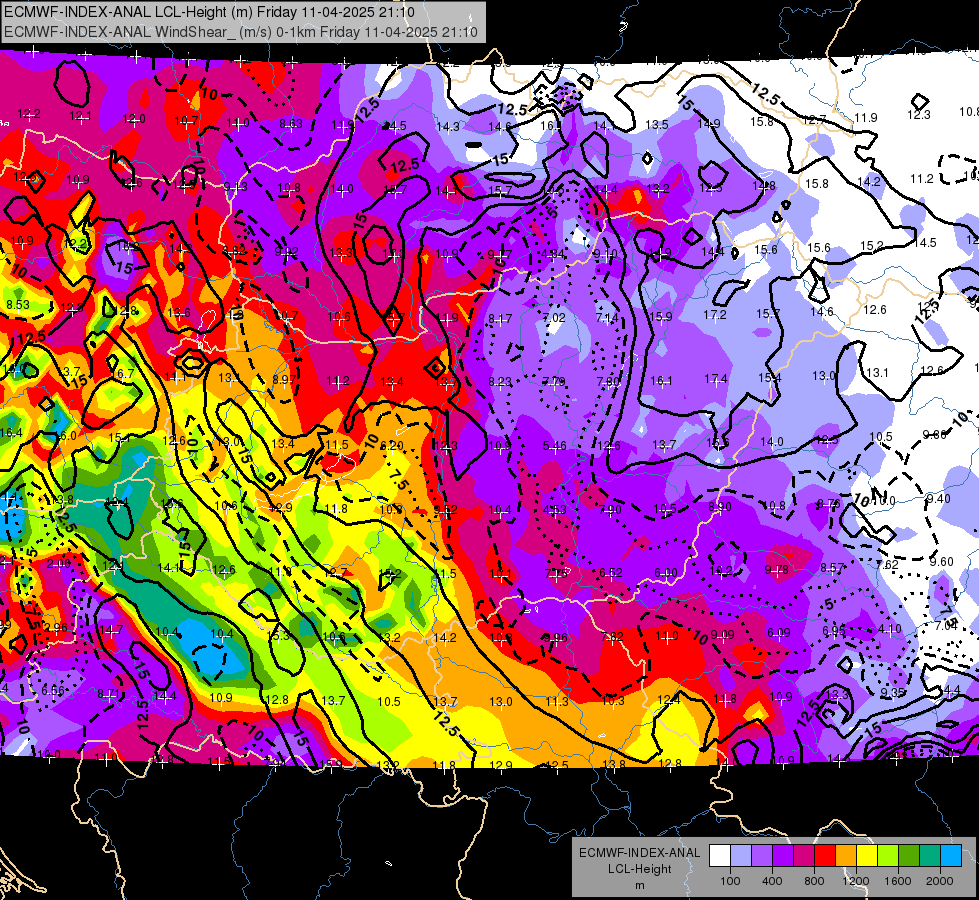Click the grid value 8.71

pyautogui.click(x=109, y=693)
